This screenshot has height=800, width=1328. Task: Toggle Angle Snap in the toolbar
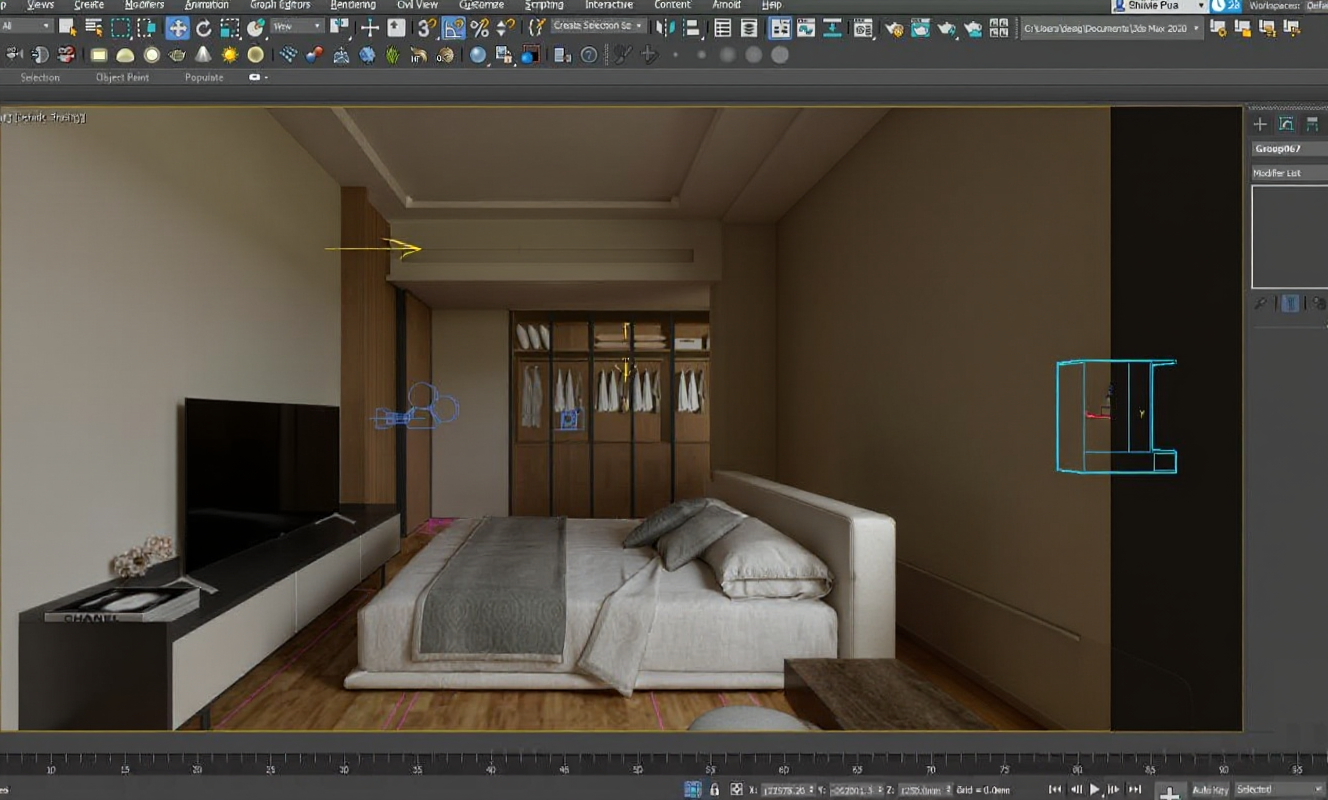pyautogui.click(x=454, y=28)
